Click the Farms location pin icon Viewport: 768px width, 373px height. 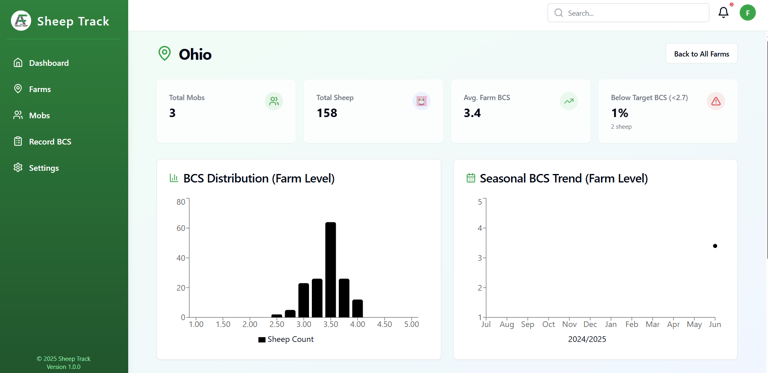[x=18, y=89]
